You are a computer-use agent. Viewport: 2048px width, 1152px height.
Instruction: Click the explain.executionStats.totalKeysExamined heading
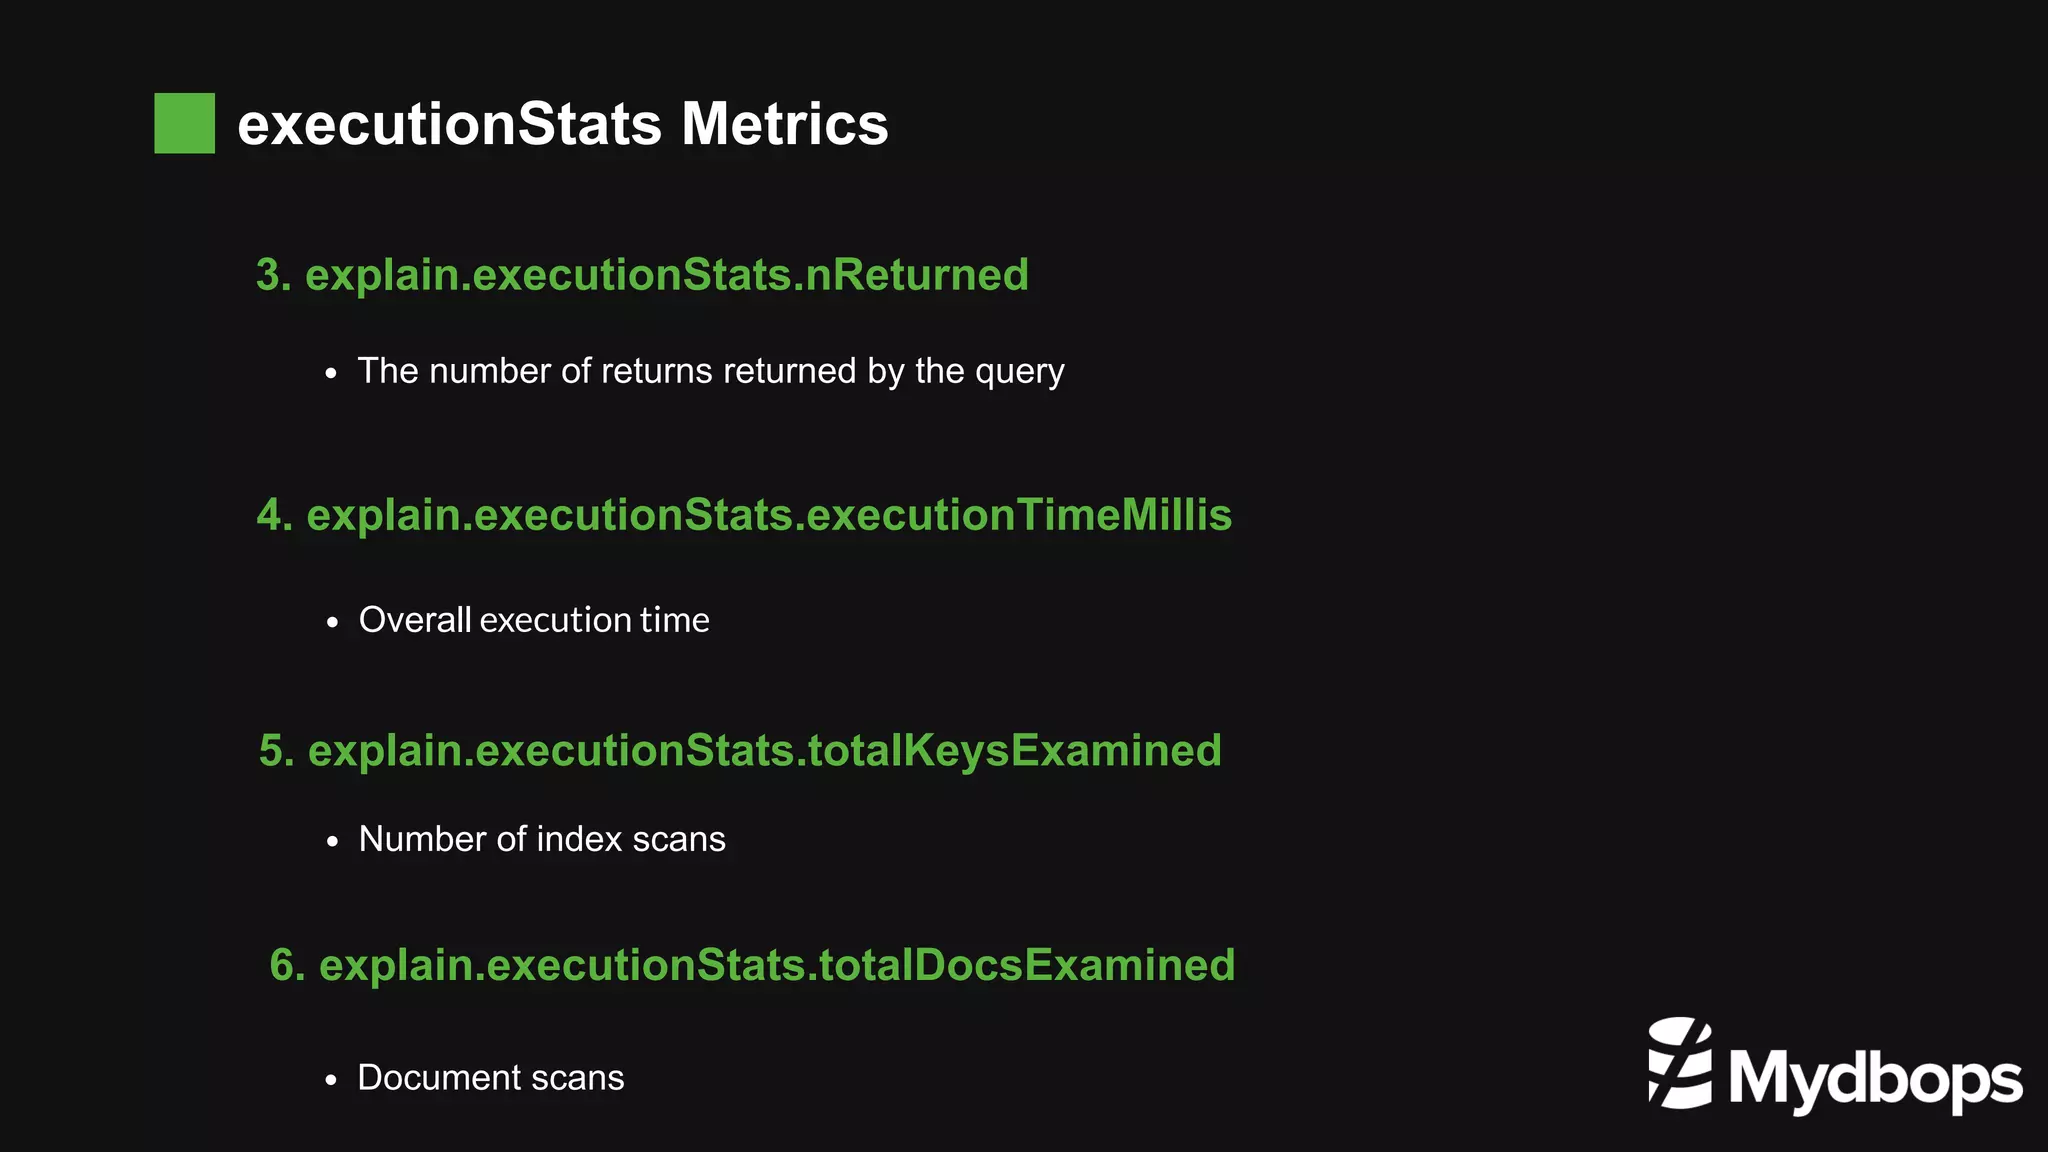(x=740, y=751)
